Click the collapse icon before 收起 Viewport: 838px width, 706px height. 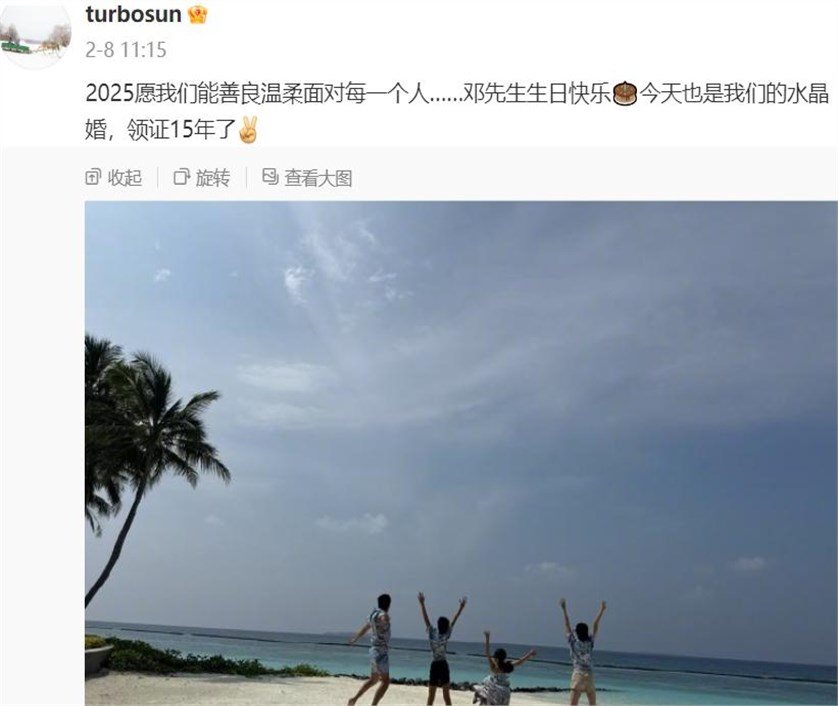[x=93, y=177]
